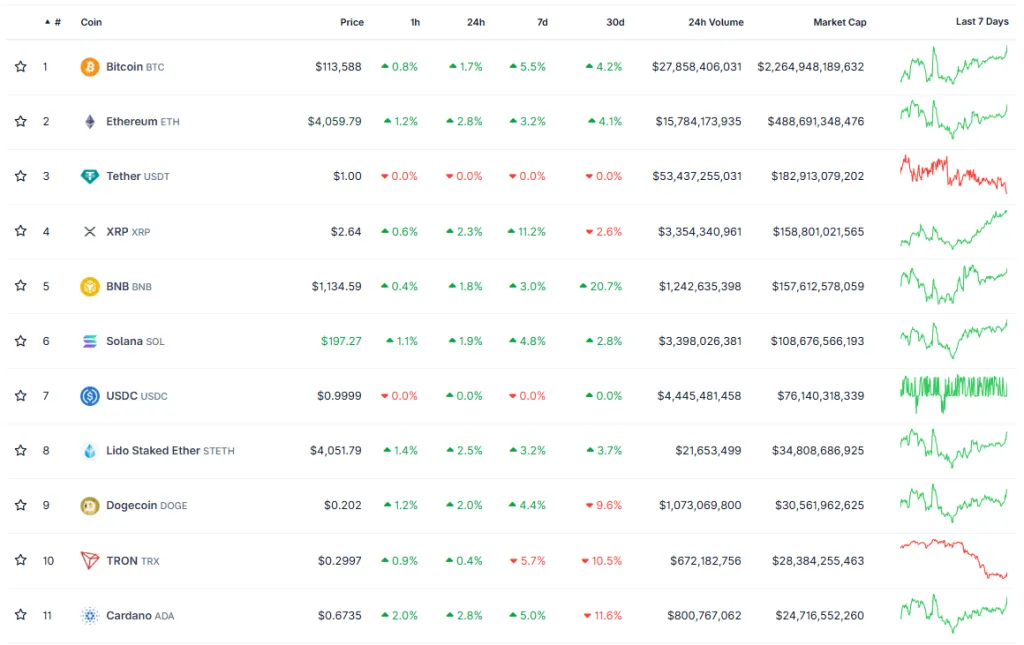
Task: Sort coins by Market Cap header
Action: (x=839, y=22)
